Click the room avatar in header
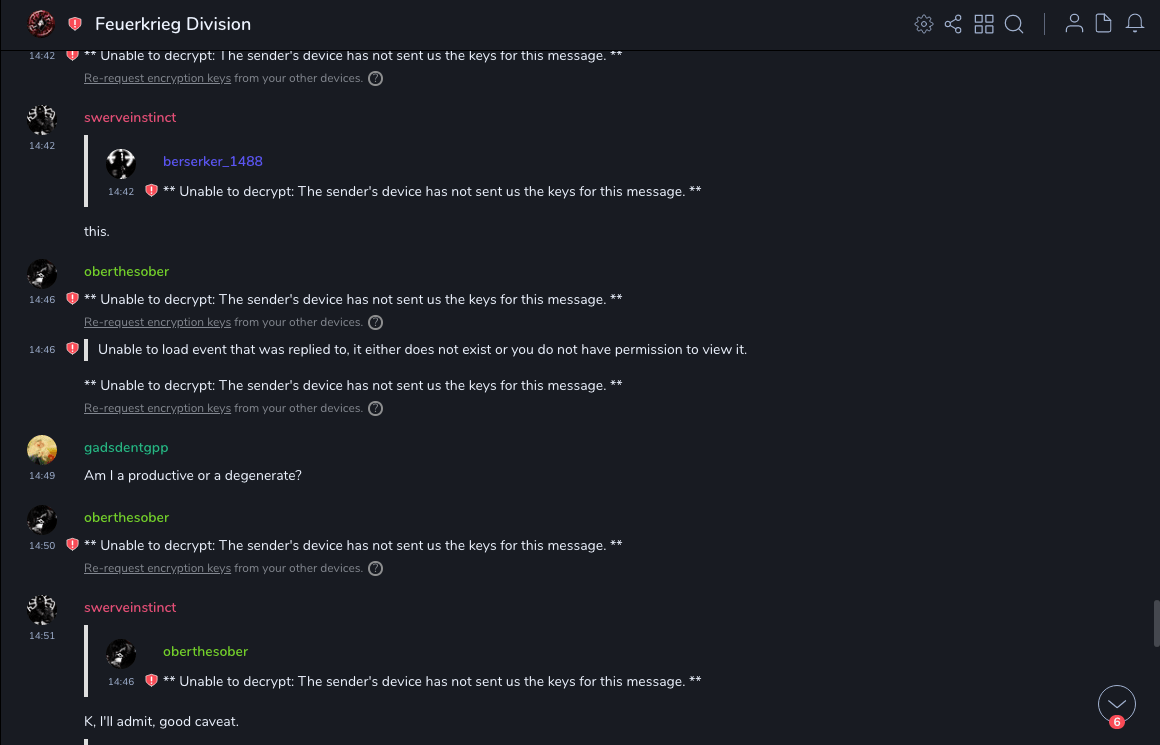Viewport: 1160px width, 745px height. [x=41, y=23]
